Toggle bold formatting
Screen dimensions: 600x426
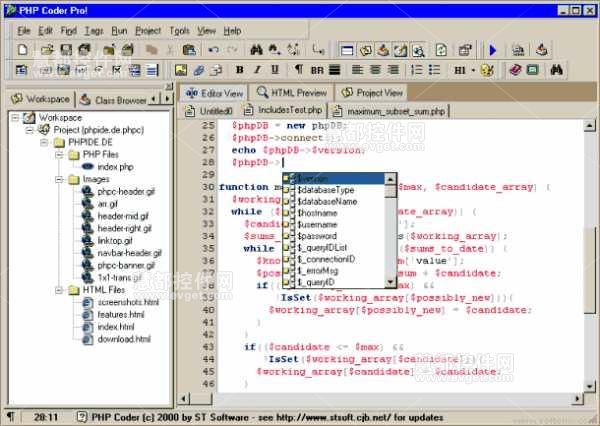click(x=240, y=70)
